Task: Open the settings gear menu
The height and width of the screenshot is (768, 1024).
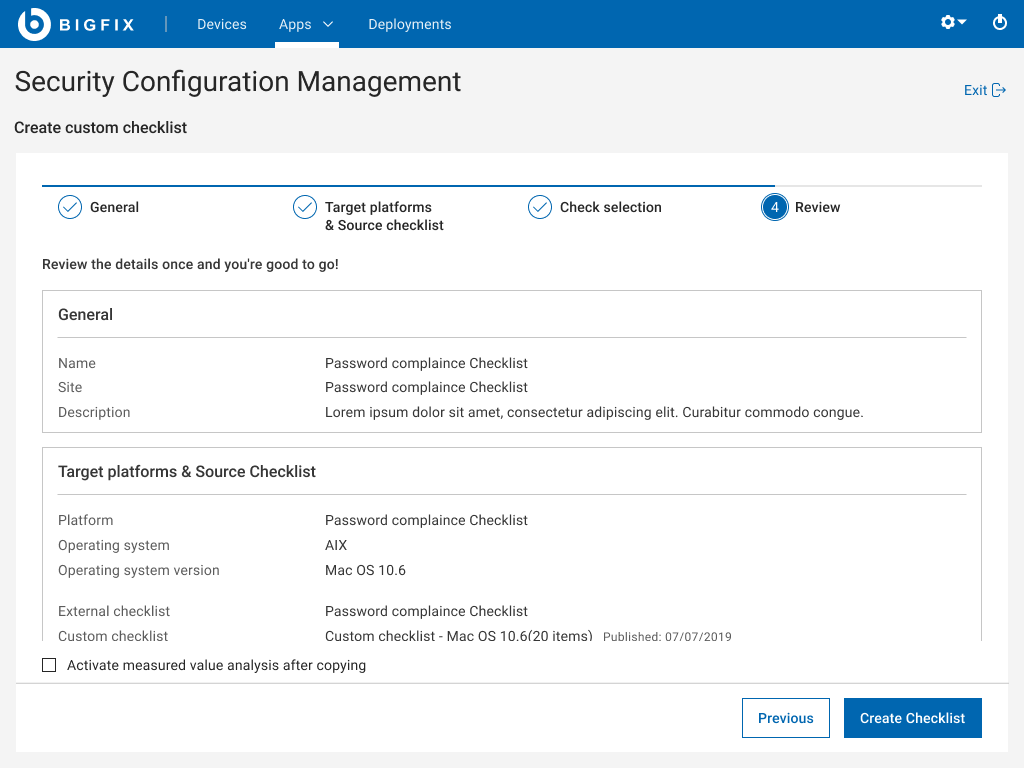Action: click(x=953, y=22)
